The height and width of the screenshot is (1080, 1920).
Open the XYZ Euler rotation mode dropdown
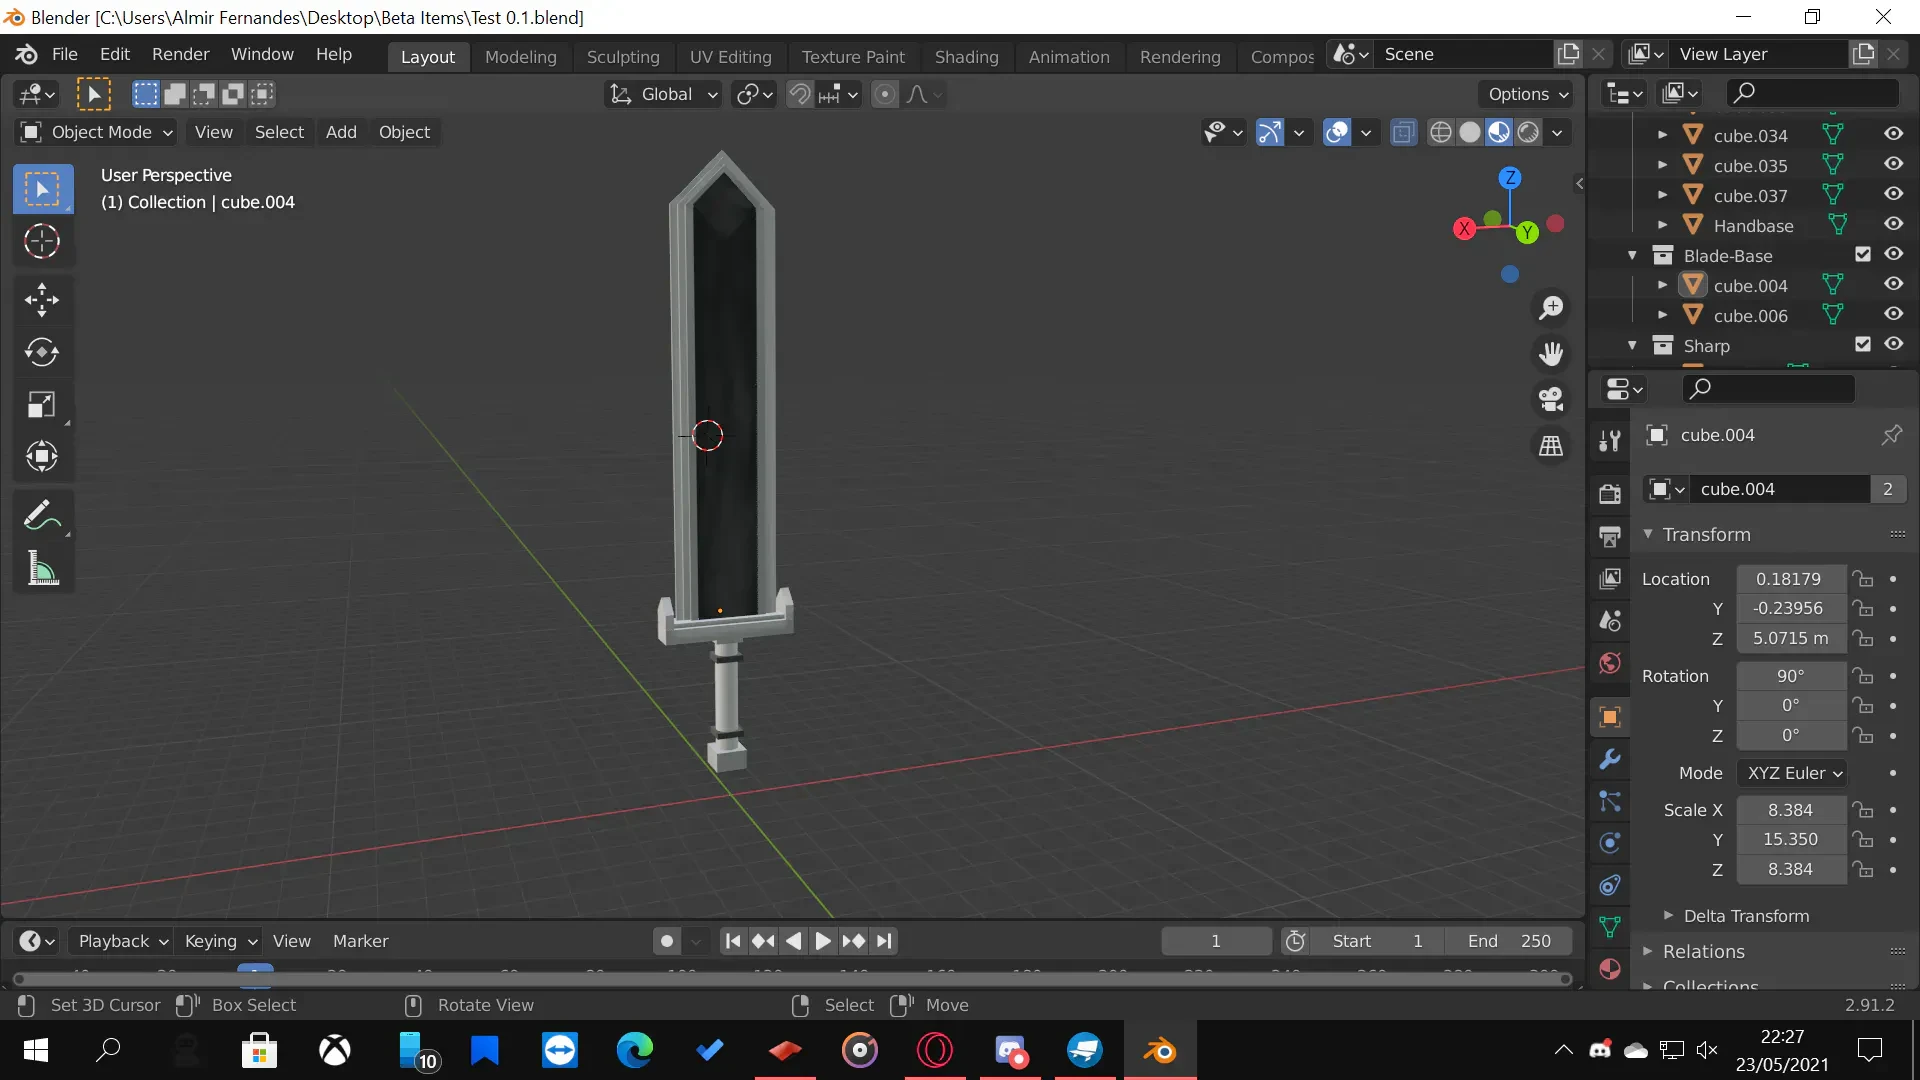pyautogui.click(x=1792, y=773)
